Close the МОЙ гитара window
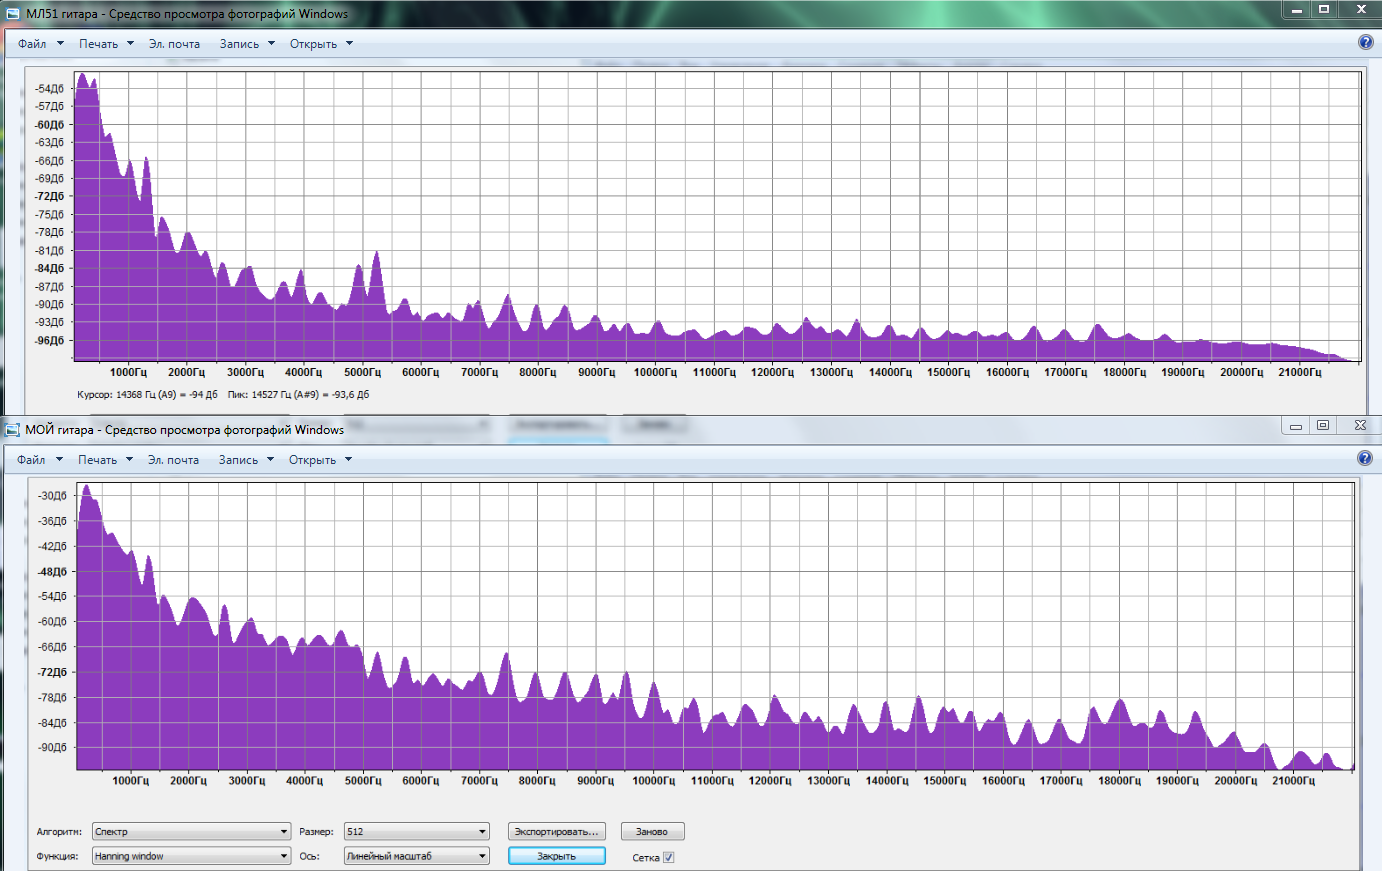The width and height of the screenshot is (1382, 871). (x=1359, y=425)
